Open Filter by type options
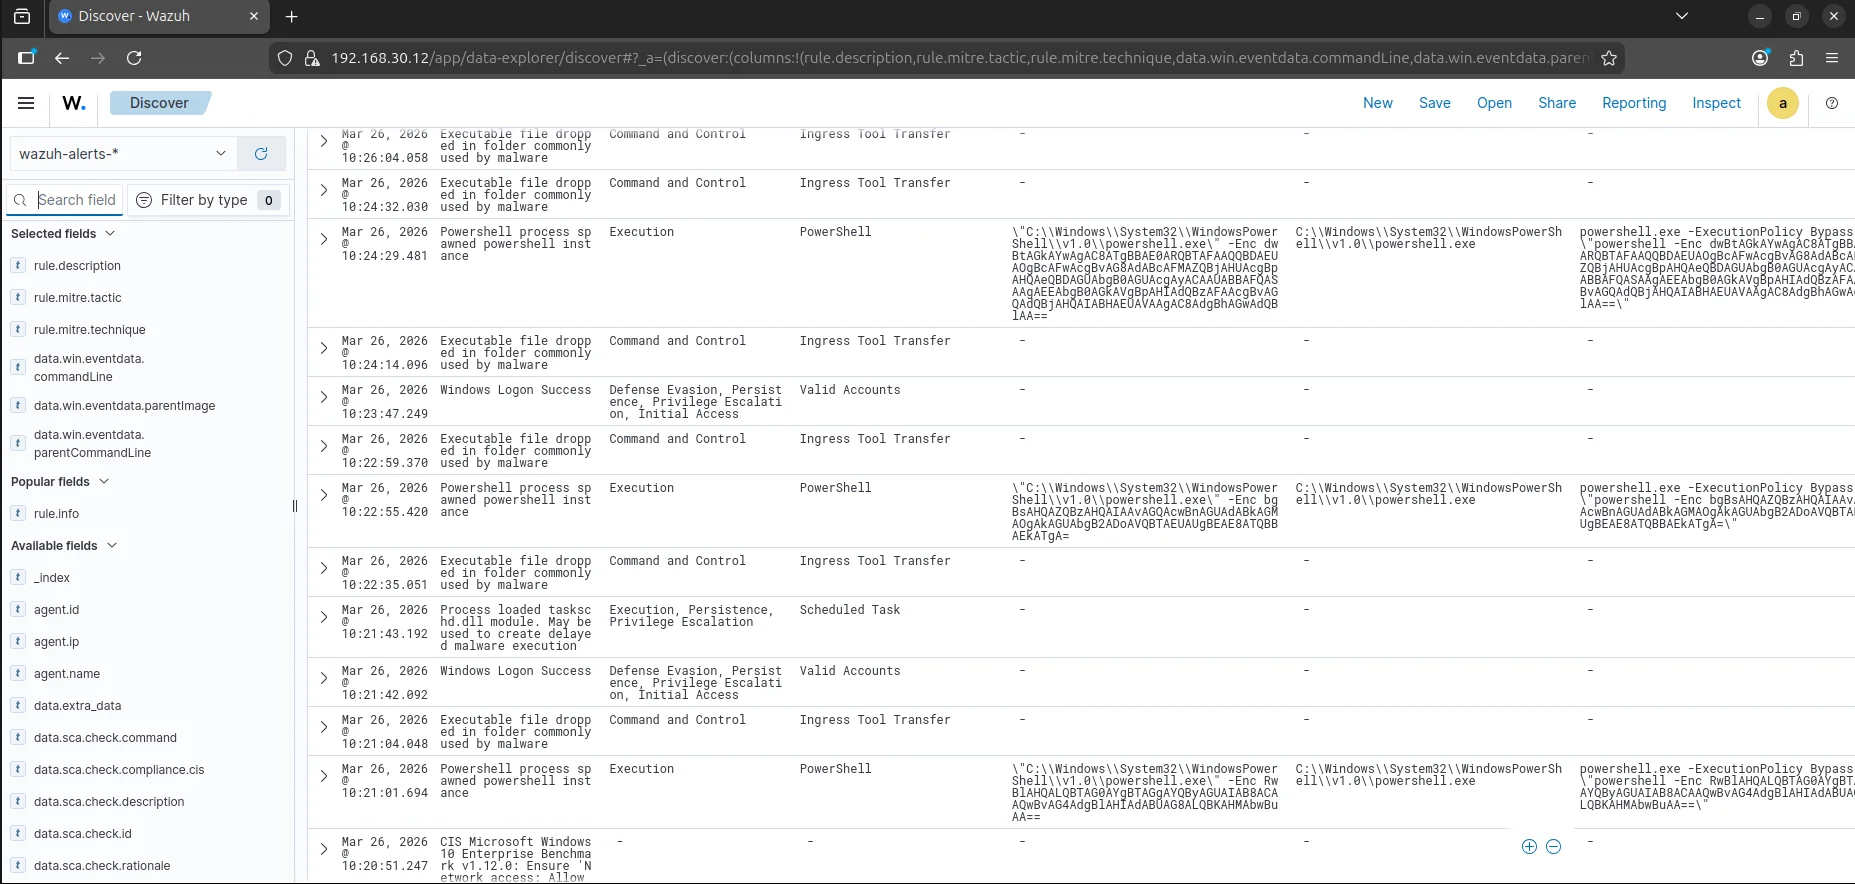The height and width of the screenshot is (884, 1855). (208, 200)
